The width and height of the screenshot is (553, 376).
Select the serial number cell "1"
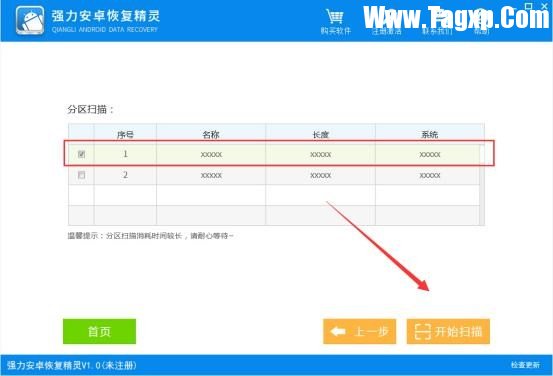tap(125, 154)
